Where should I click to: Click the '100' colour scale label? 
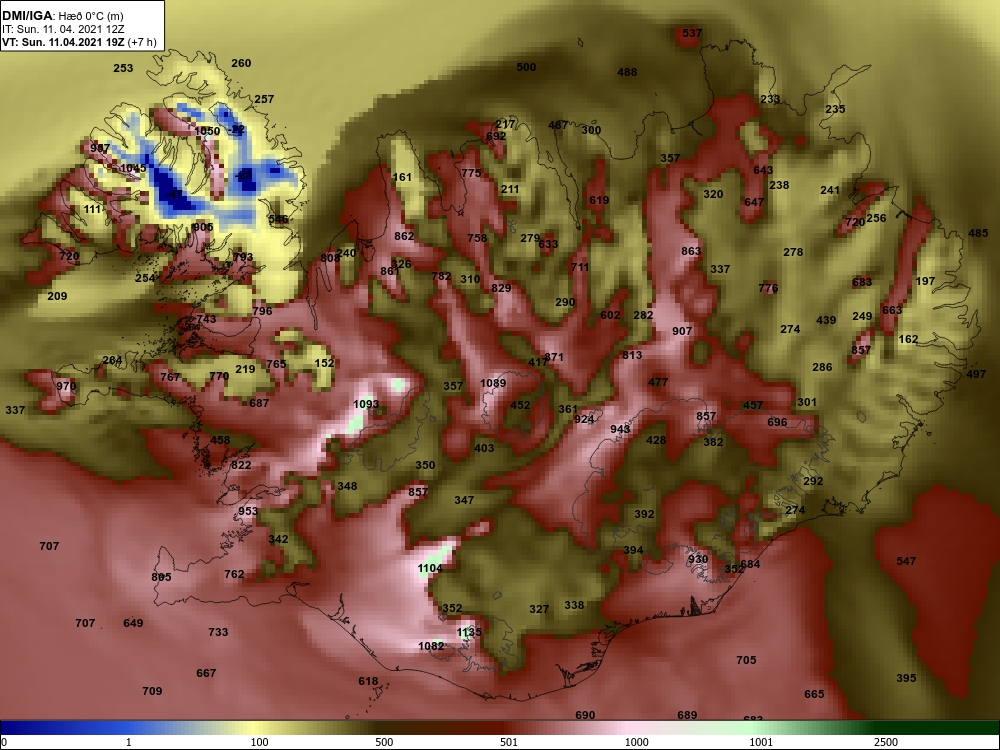coord(259,742)
